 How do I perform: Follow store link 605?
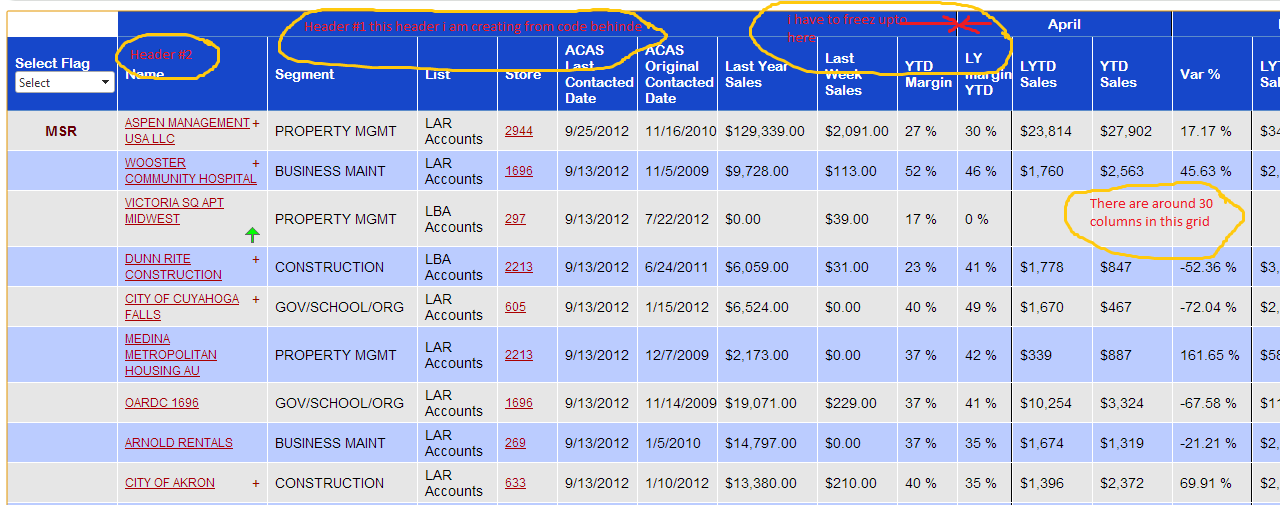(x=515, y=307)
